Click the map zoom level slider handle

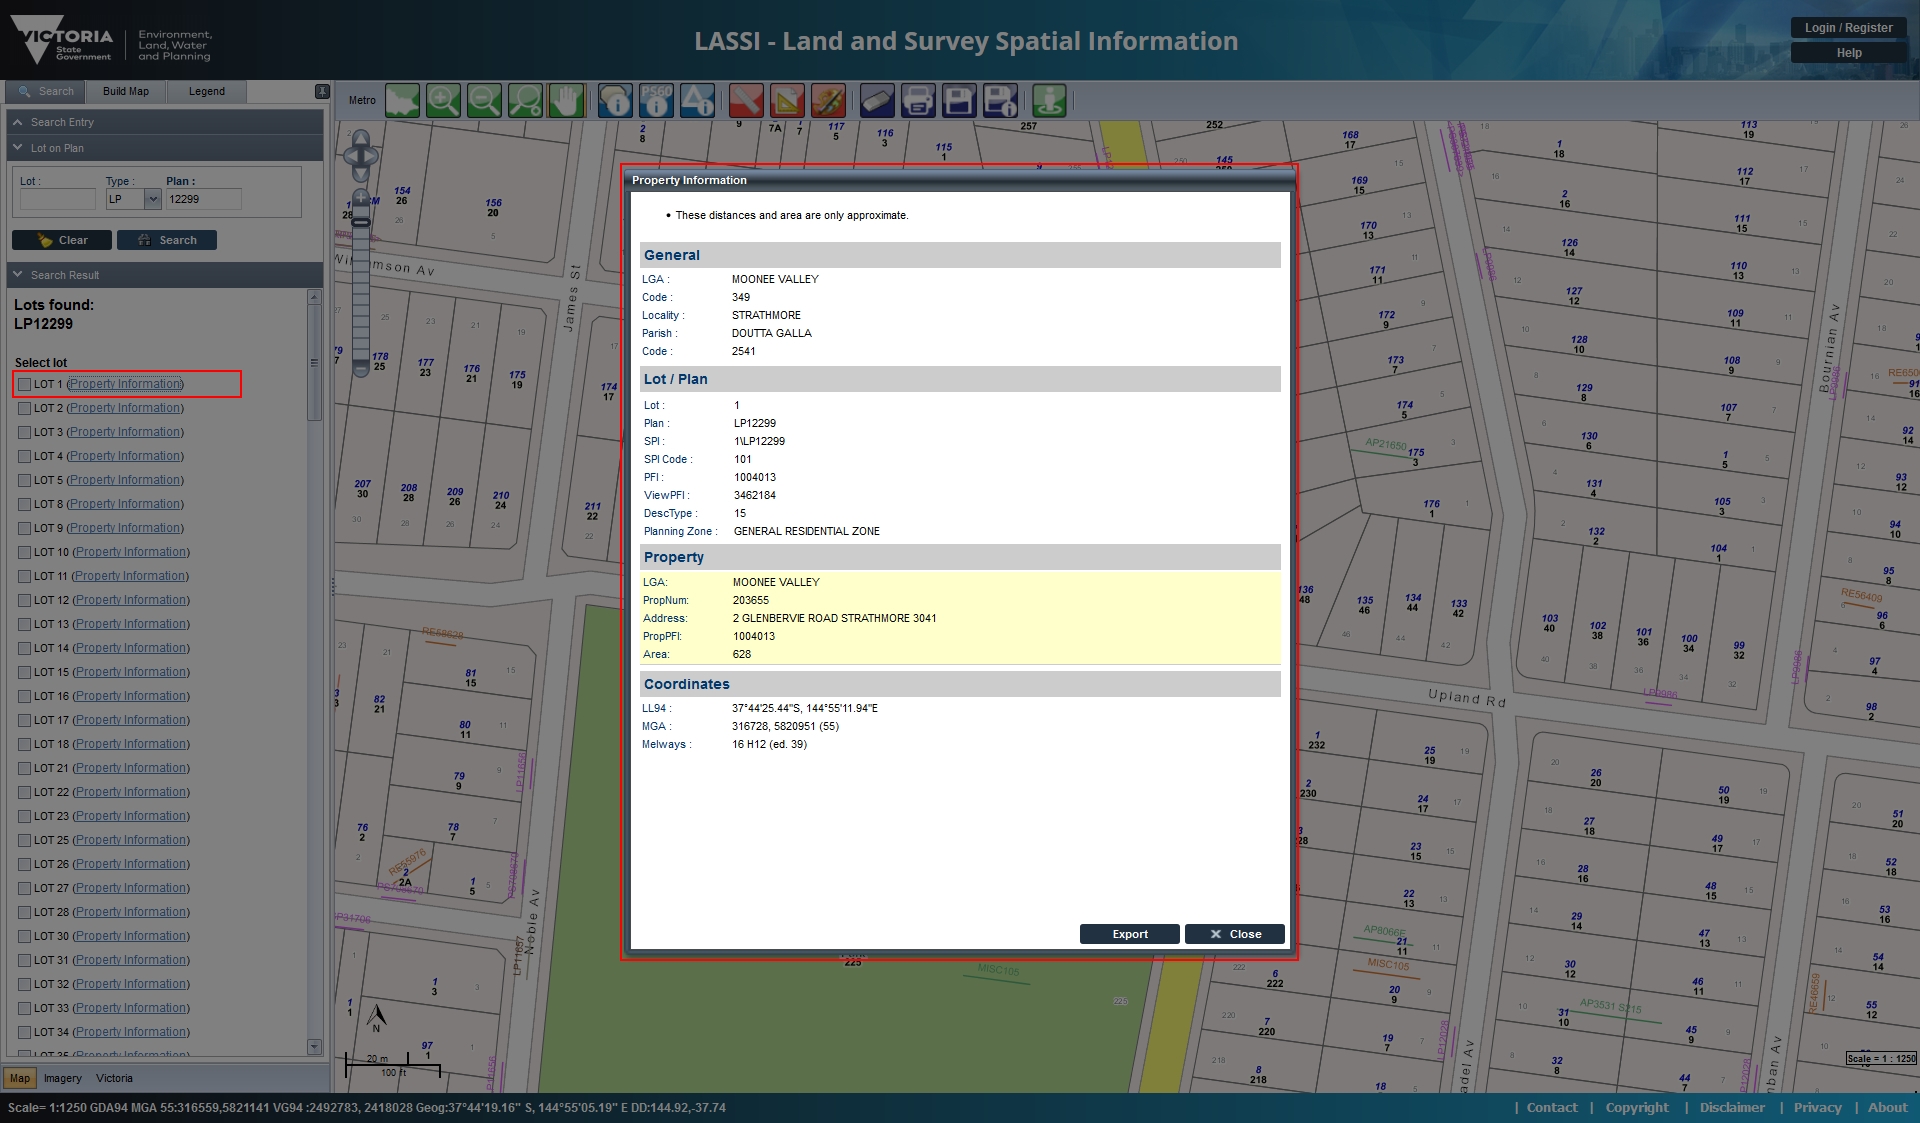click(x=361, y=222)
